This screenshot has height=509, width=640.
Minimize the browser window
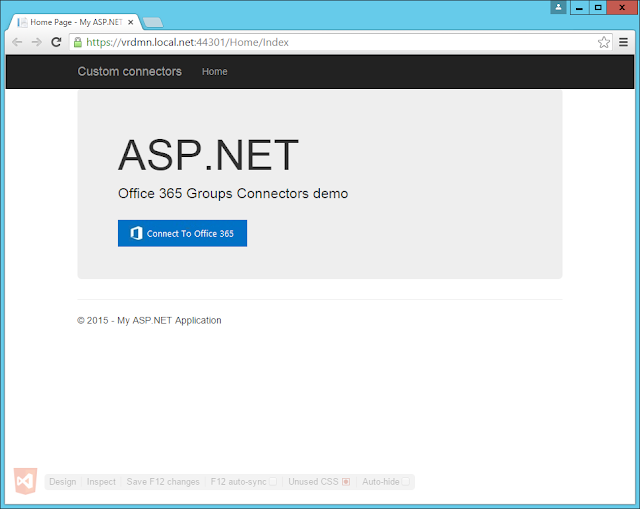point(579,7)
